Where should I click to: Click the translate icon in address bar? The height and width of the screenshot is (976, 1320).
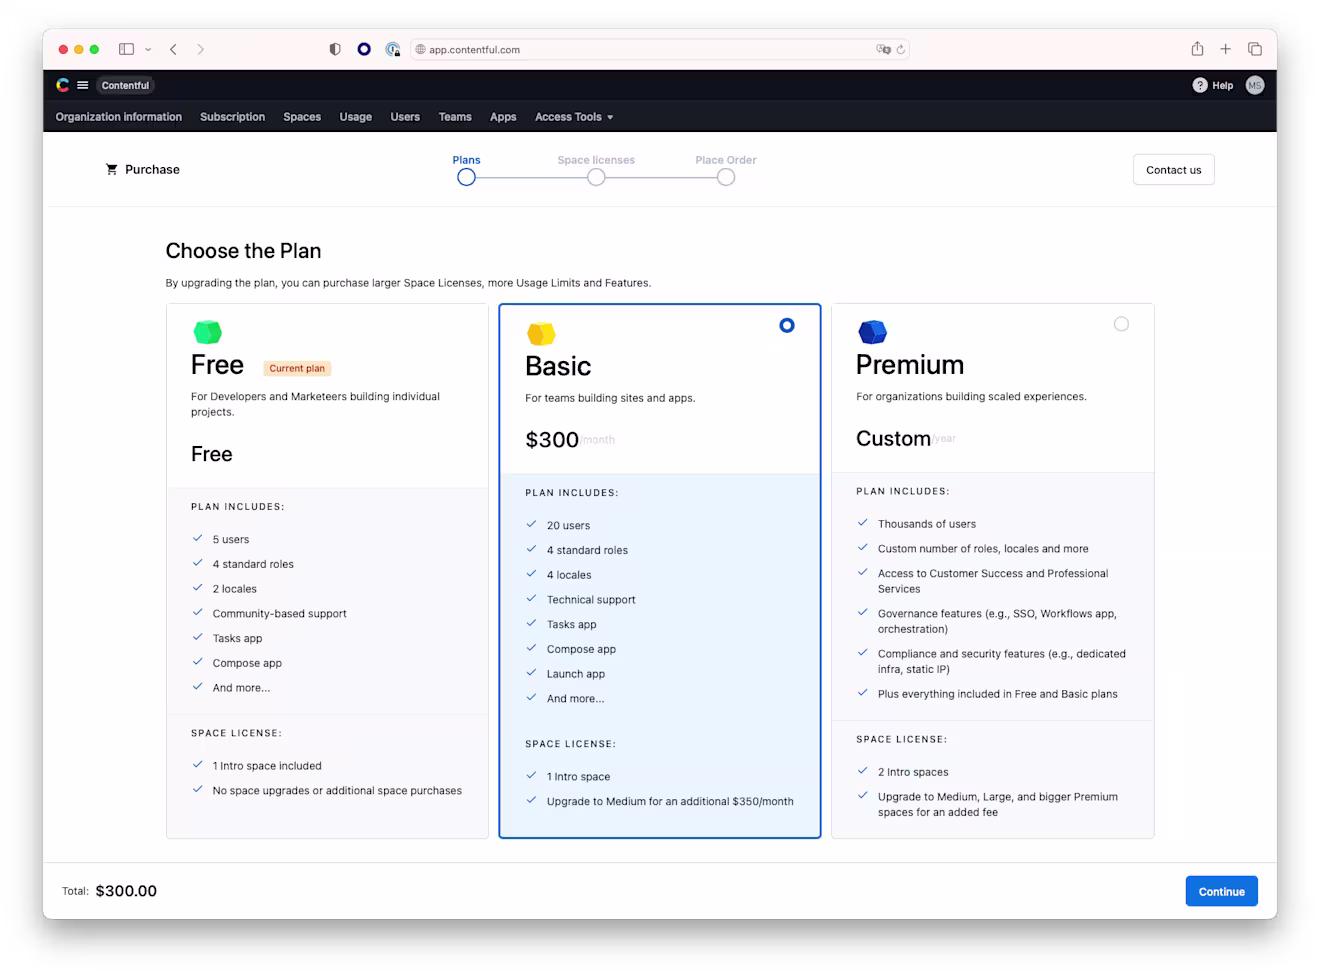(x=883, y=49)
